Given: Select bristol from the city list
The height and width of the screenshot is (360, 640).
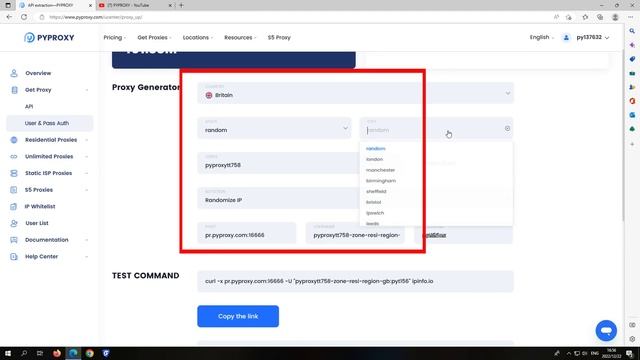Looking at the screenshot, I should click(x=373, y=202).
